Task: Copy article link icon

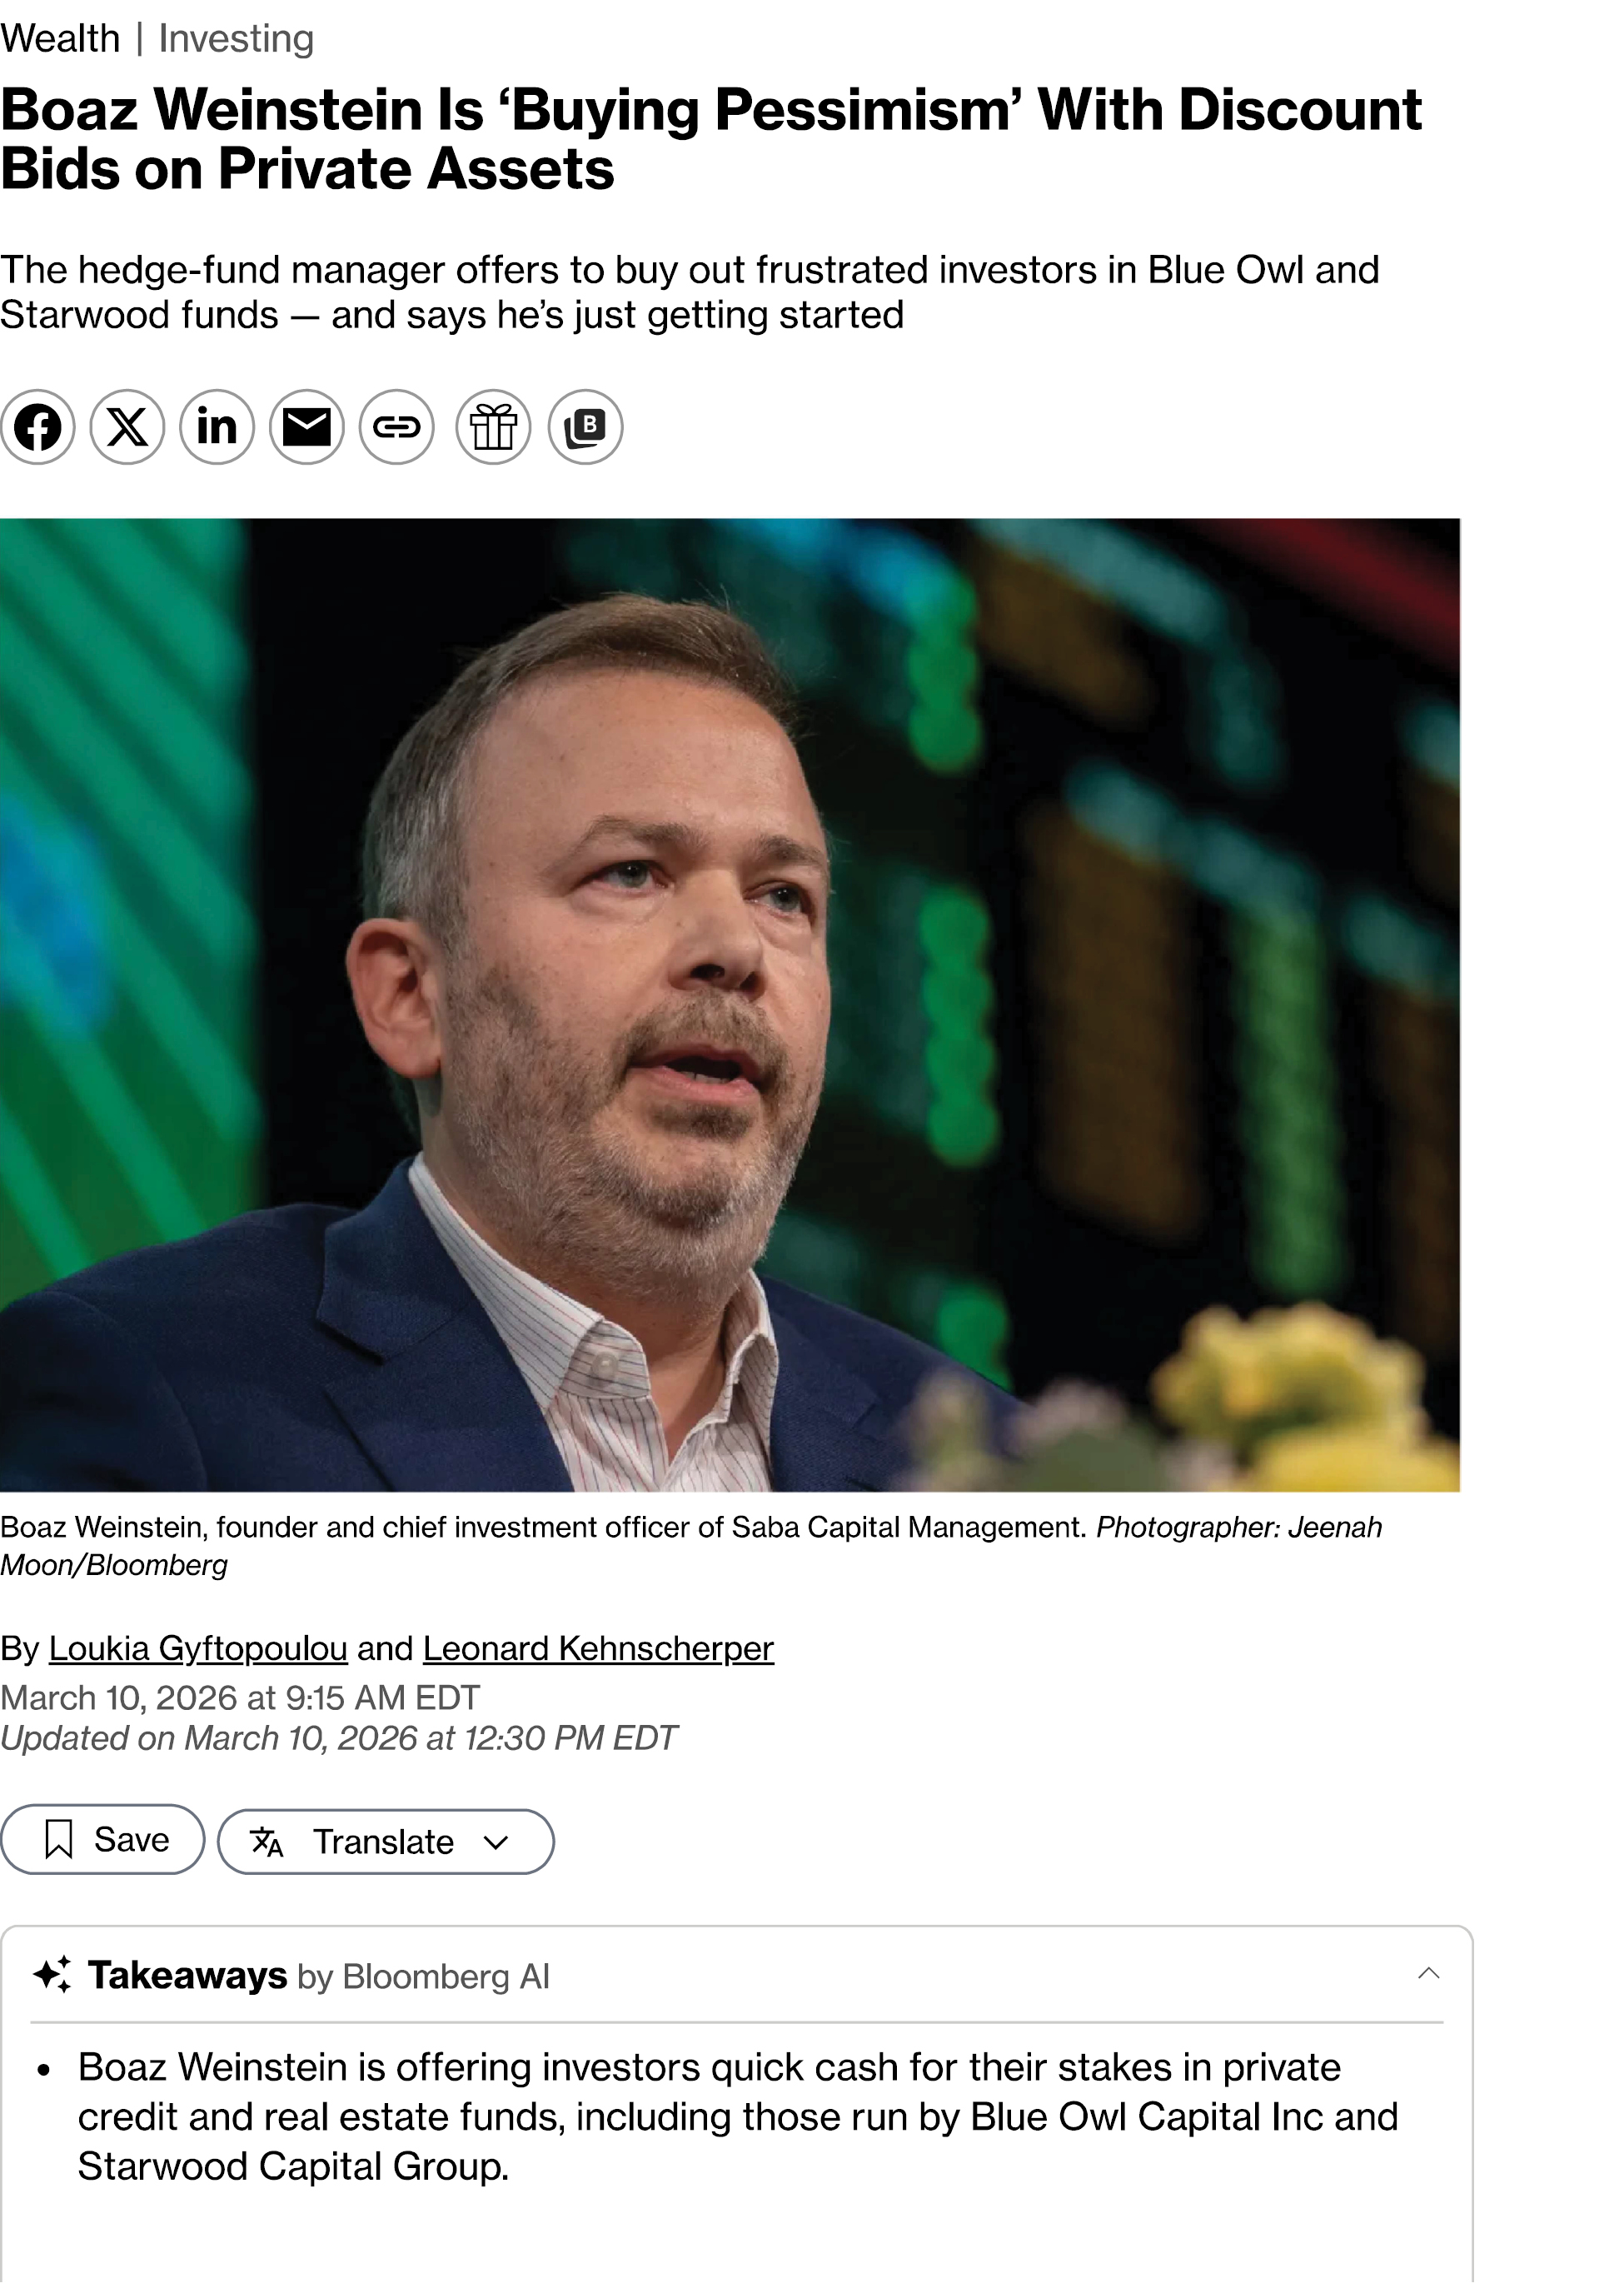Action: tap(397, 428)
